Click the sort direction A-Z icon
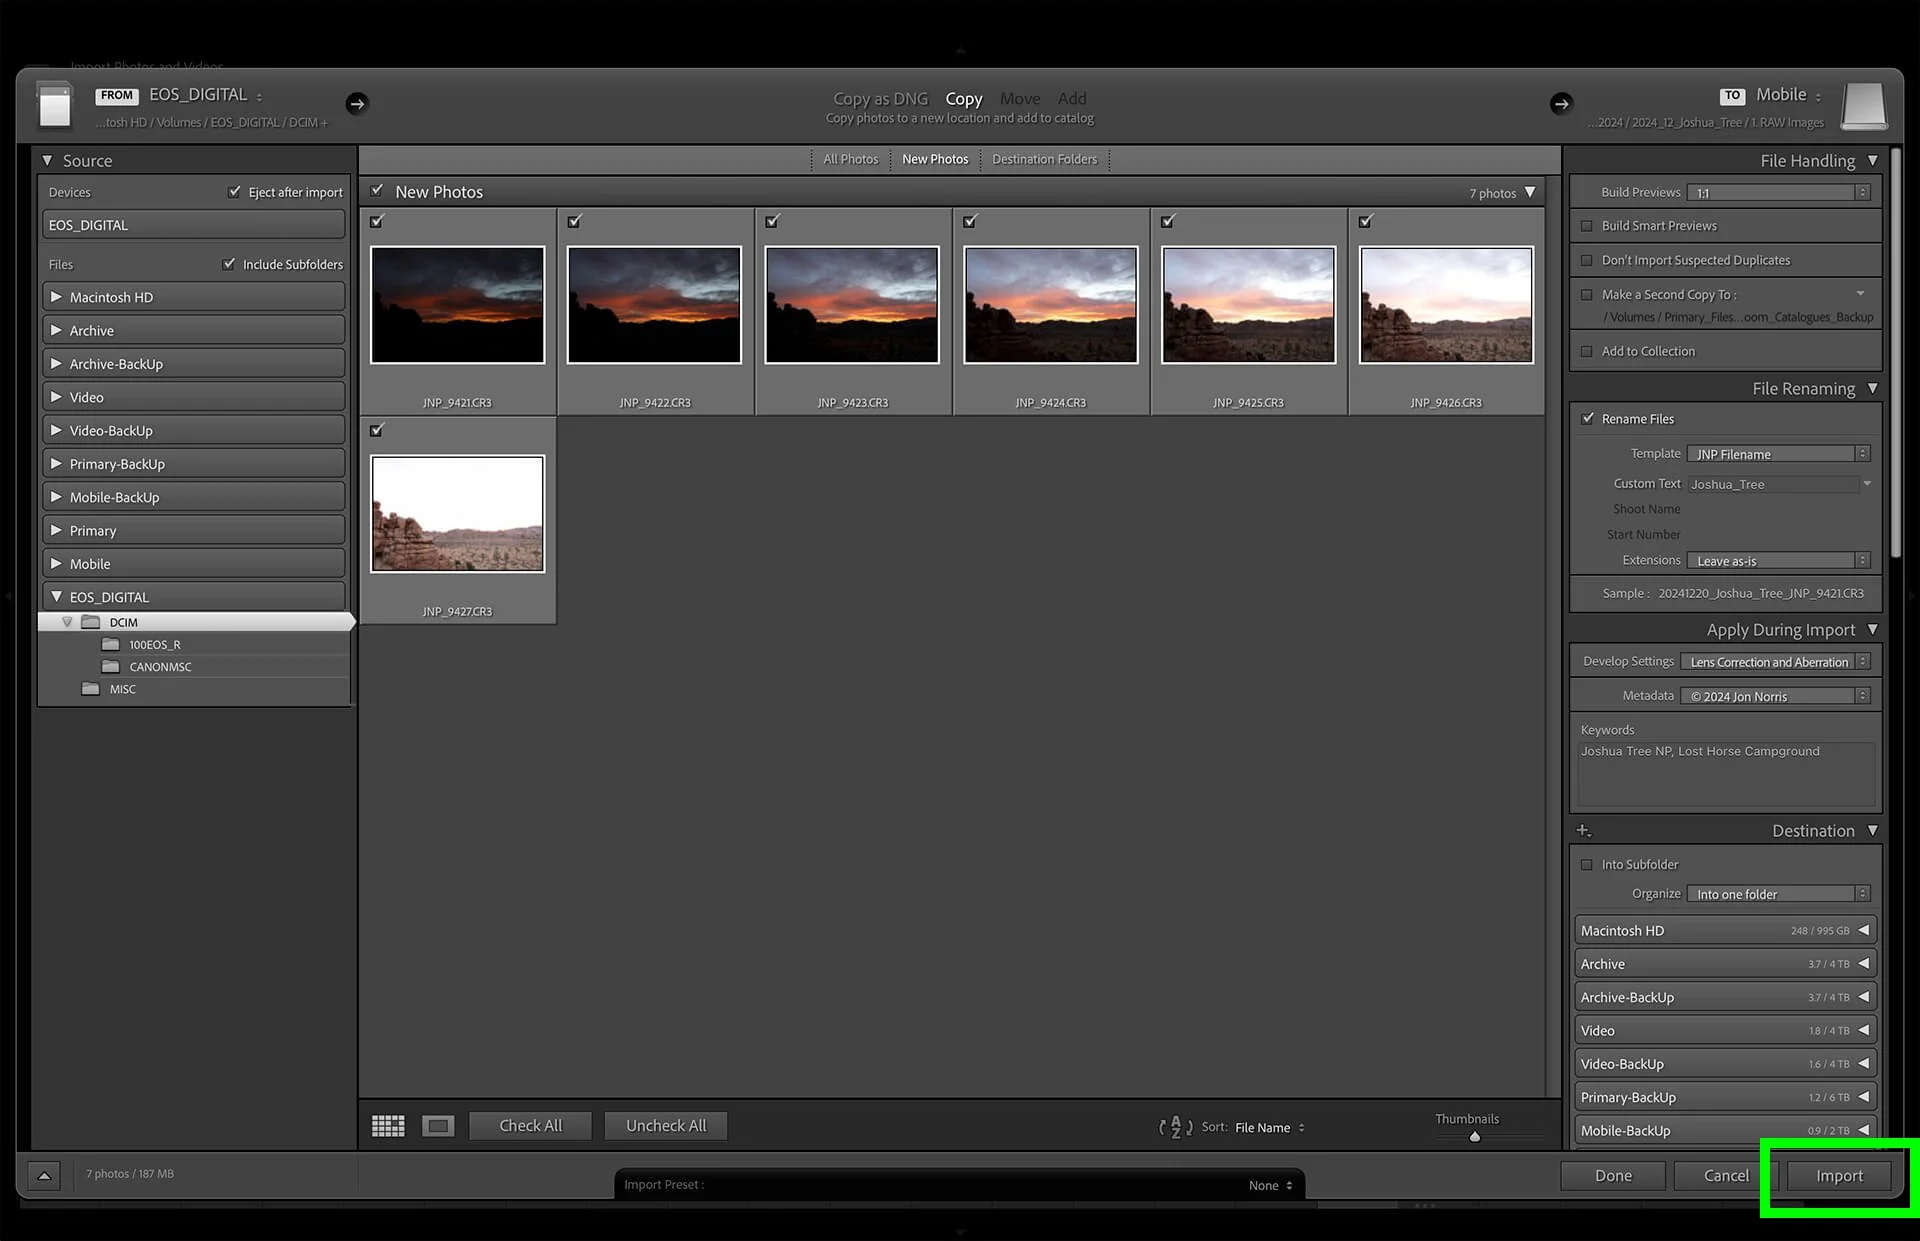Image resolution: width=1920 pixels, height=1241 pixels. (x=1175, y=1127)
